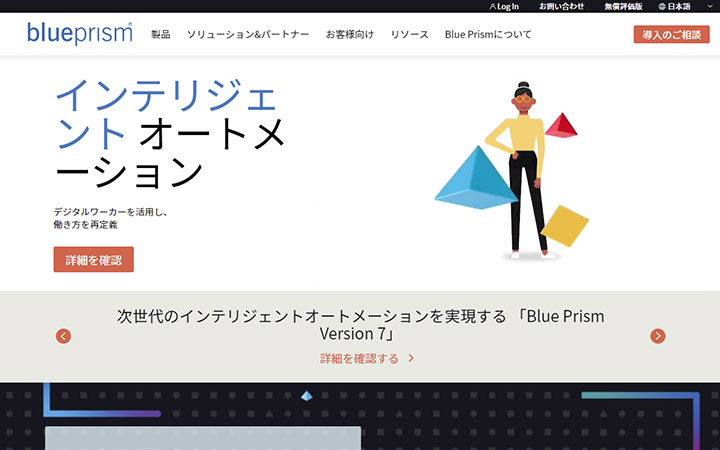
Task: Open the 無償評価版 link
Action: 623,6
